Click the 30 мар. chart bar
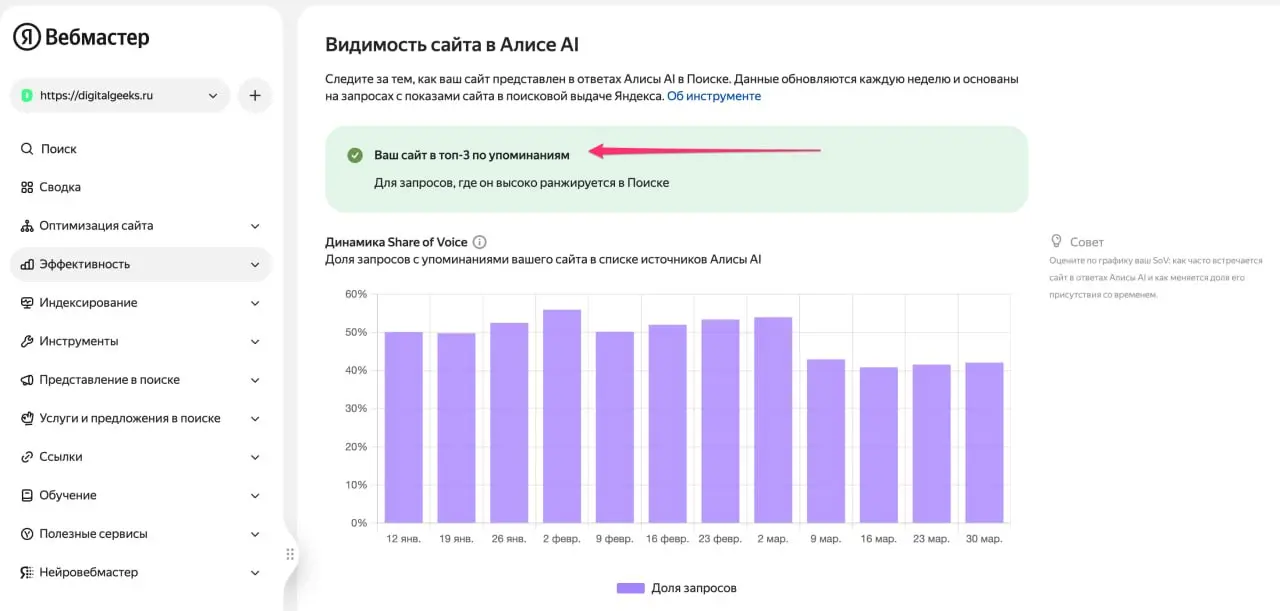Screen dimensions: 1280x611 (x=984, y=442)
